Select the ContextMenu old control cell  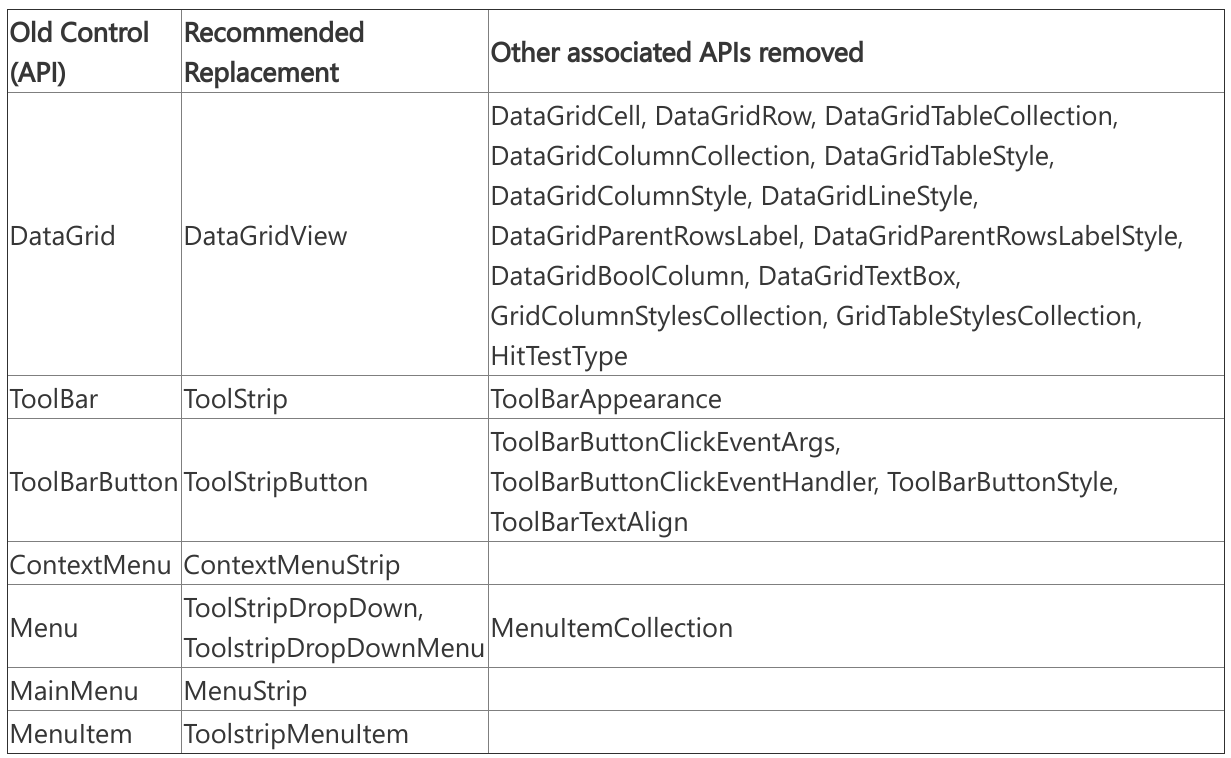[x=91, y=565]
